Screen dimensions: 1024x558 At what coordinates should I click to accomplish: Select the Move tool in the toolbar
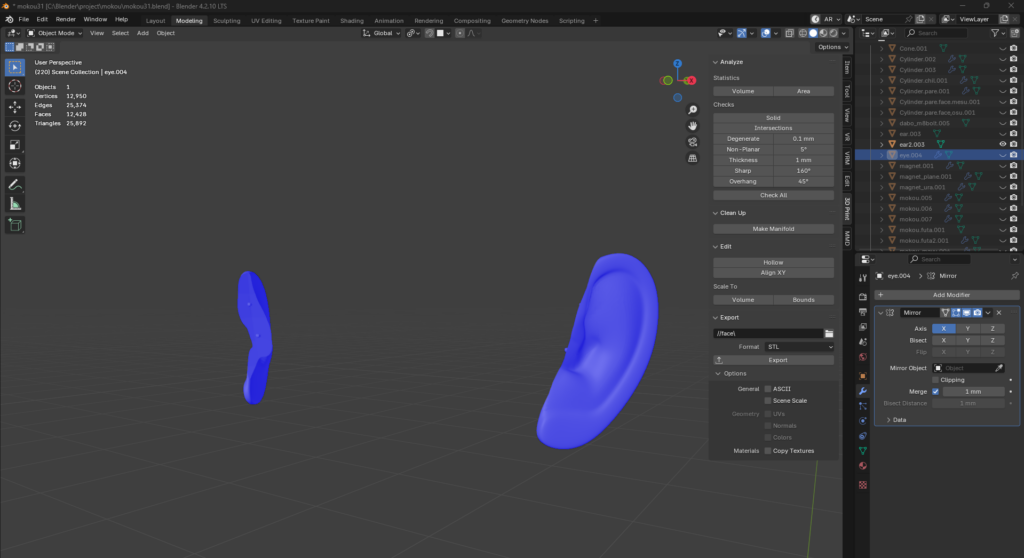15,106
